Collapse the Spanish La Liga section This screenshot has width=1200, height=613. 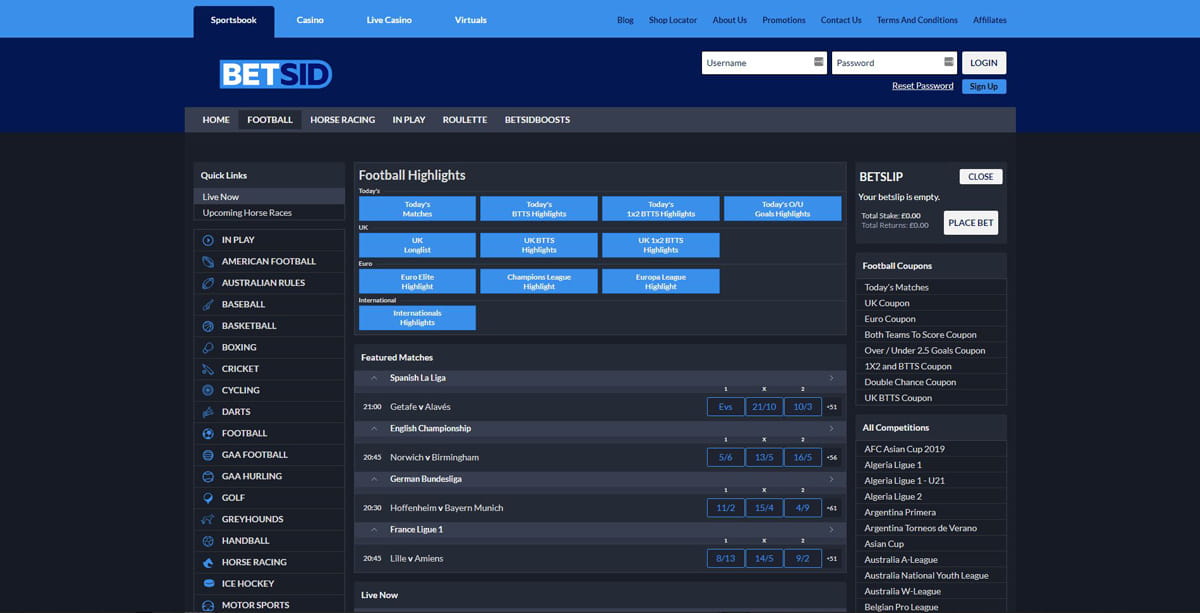374,378
